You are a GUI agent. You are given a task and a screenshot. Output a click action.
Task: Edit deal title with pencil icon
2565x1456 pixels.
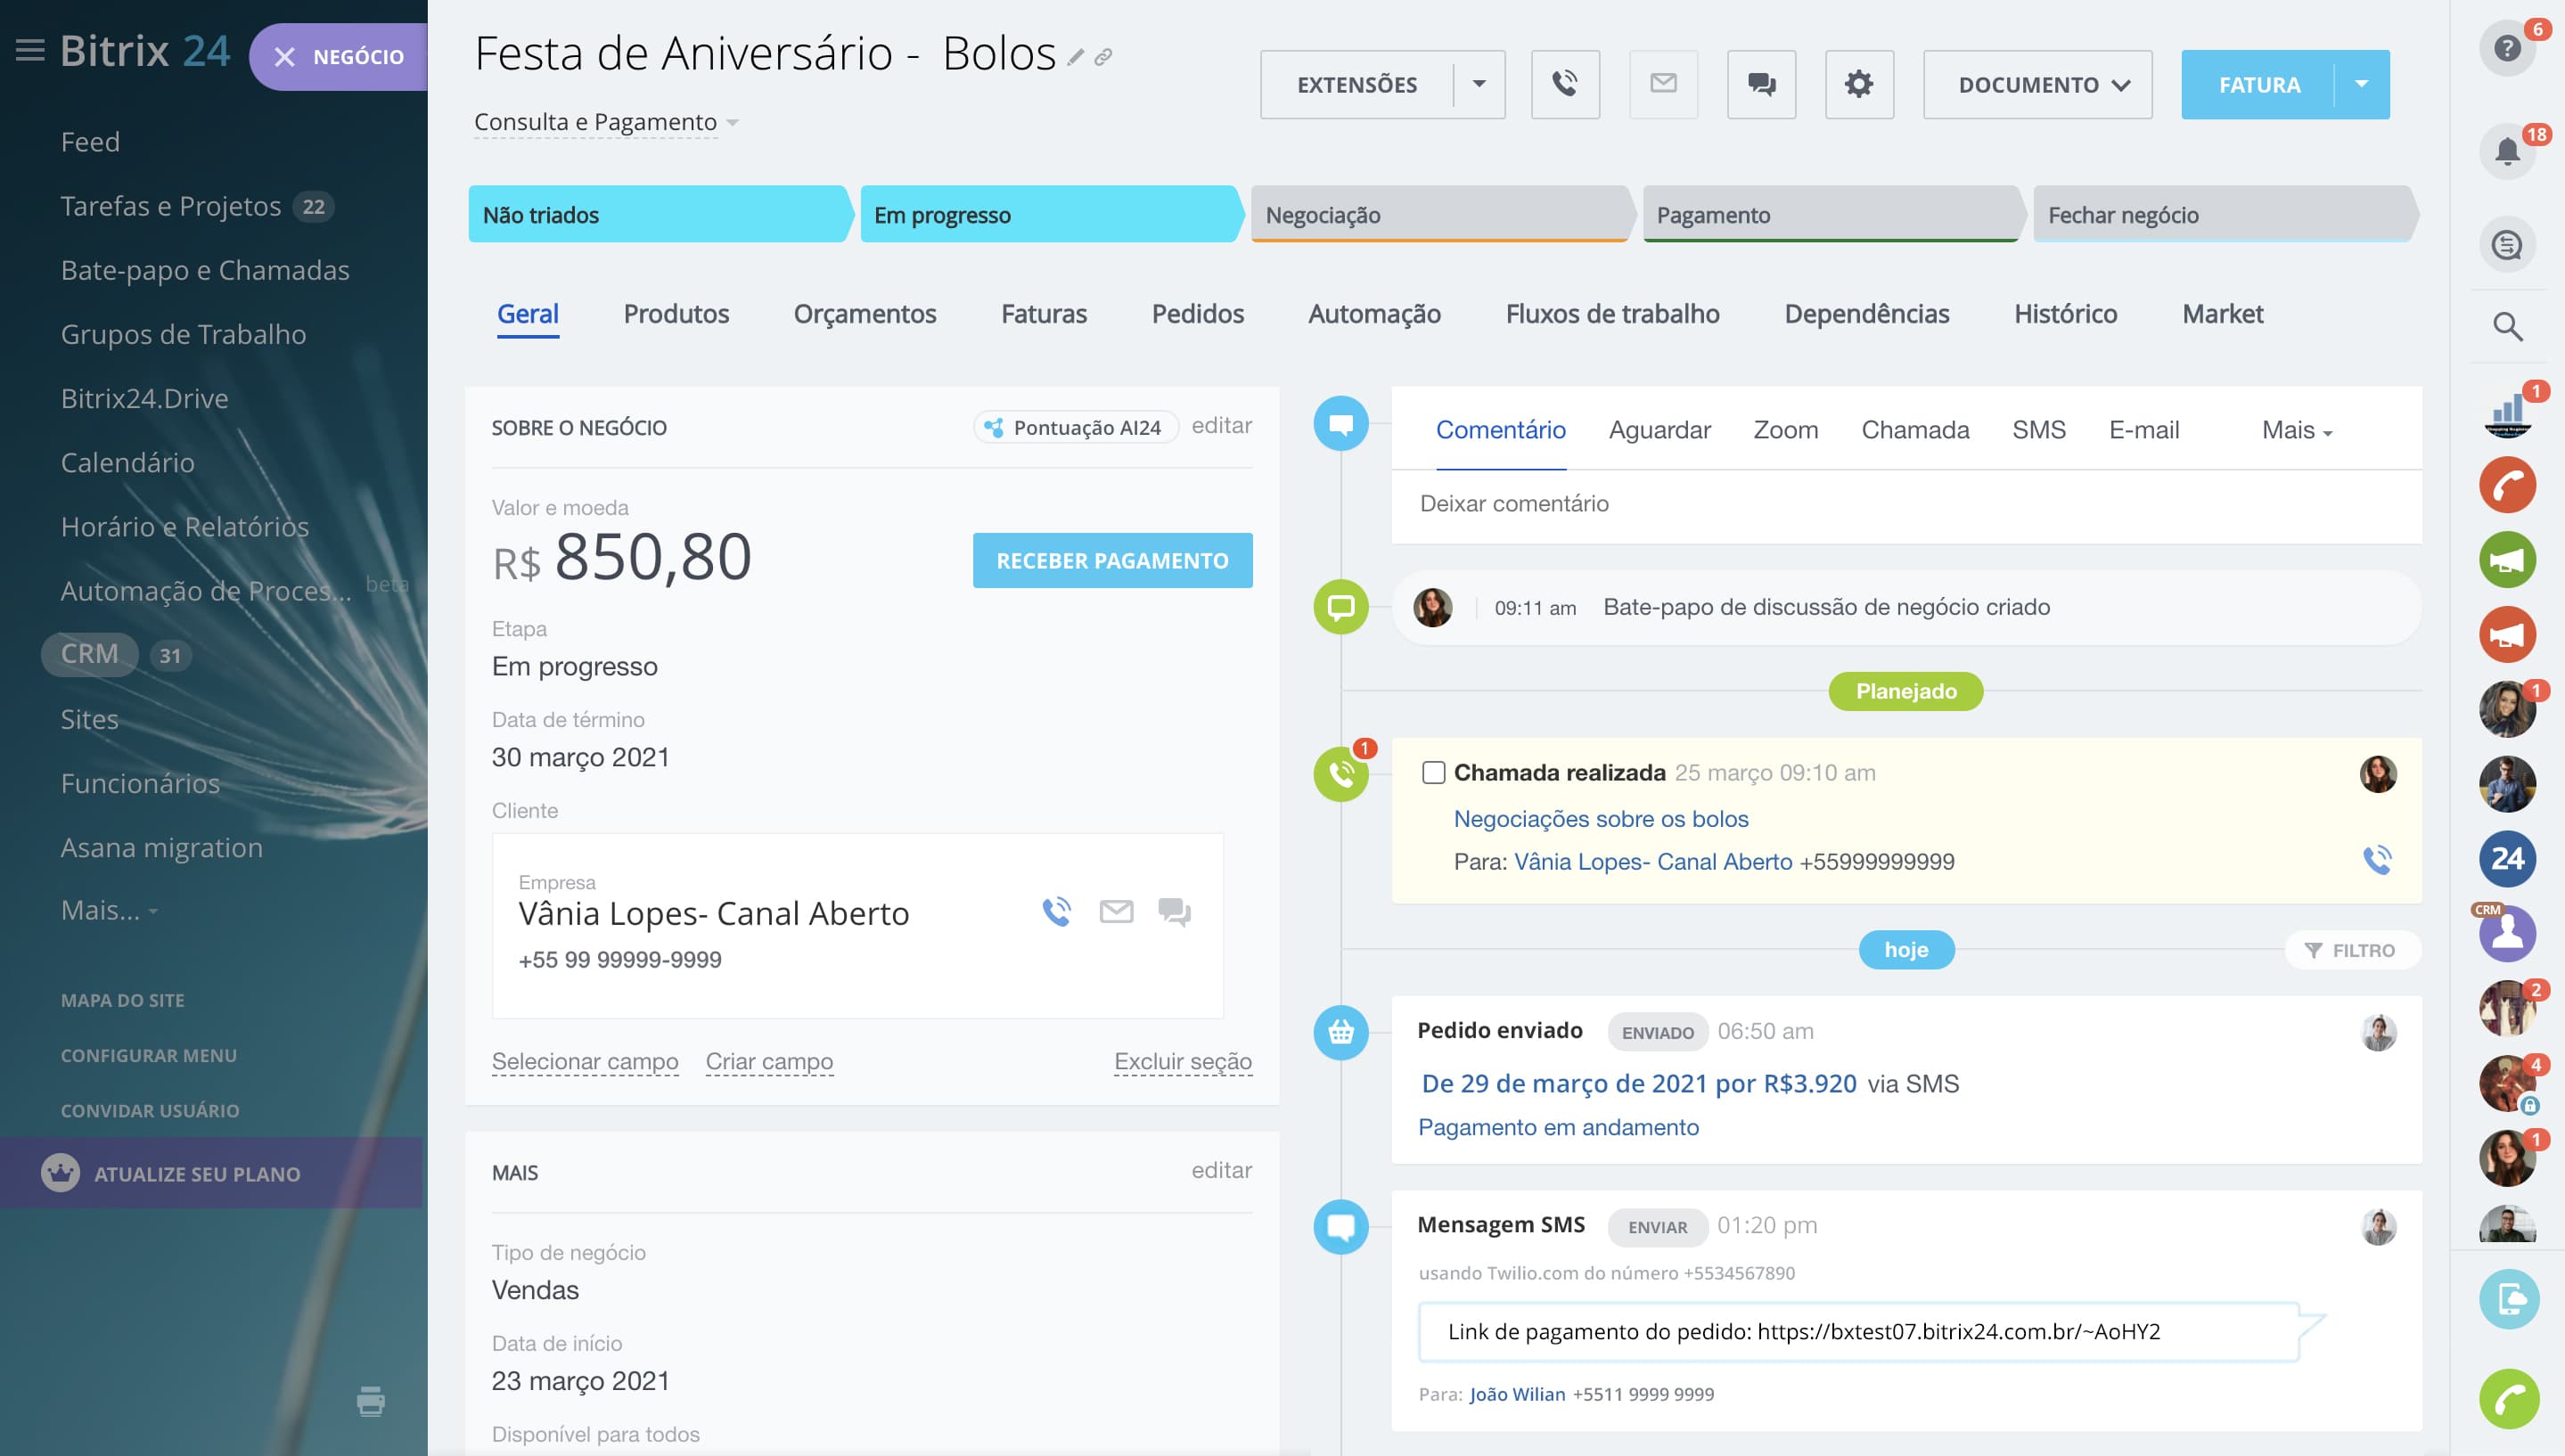pyautogui.click(x=1075, y=58)
